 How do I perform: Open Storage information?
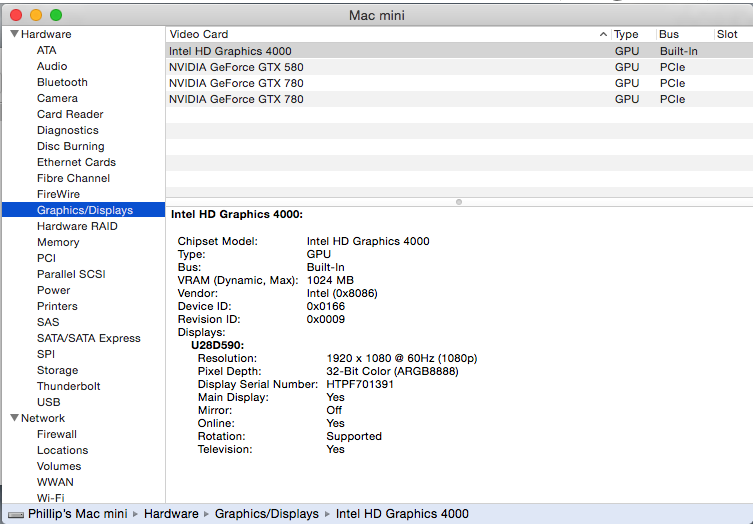point(58,370)
